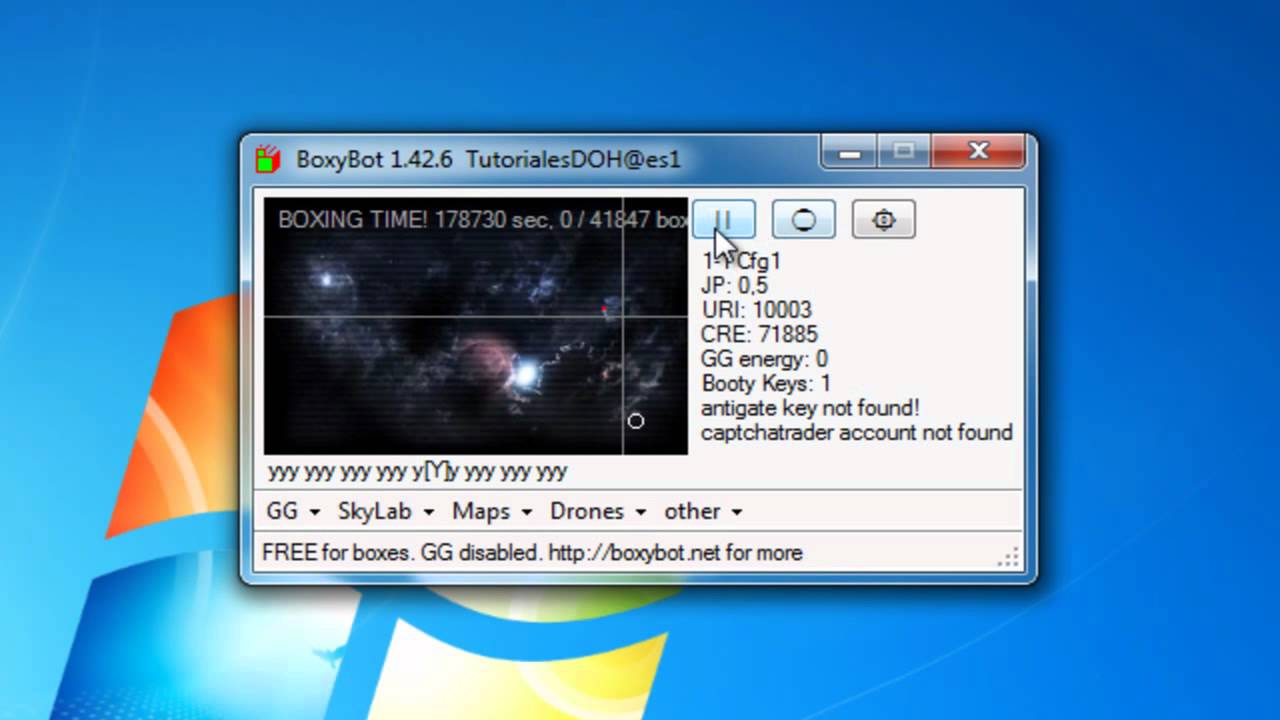Click 'captchatrader account not found' message

pos(857,432)
